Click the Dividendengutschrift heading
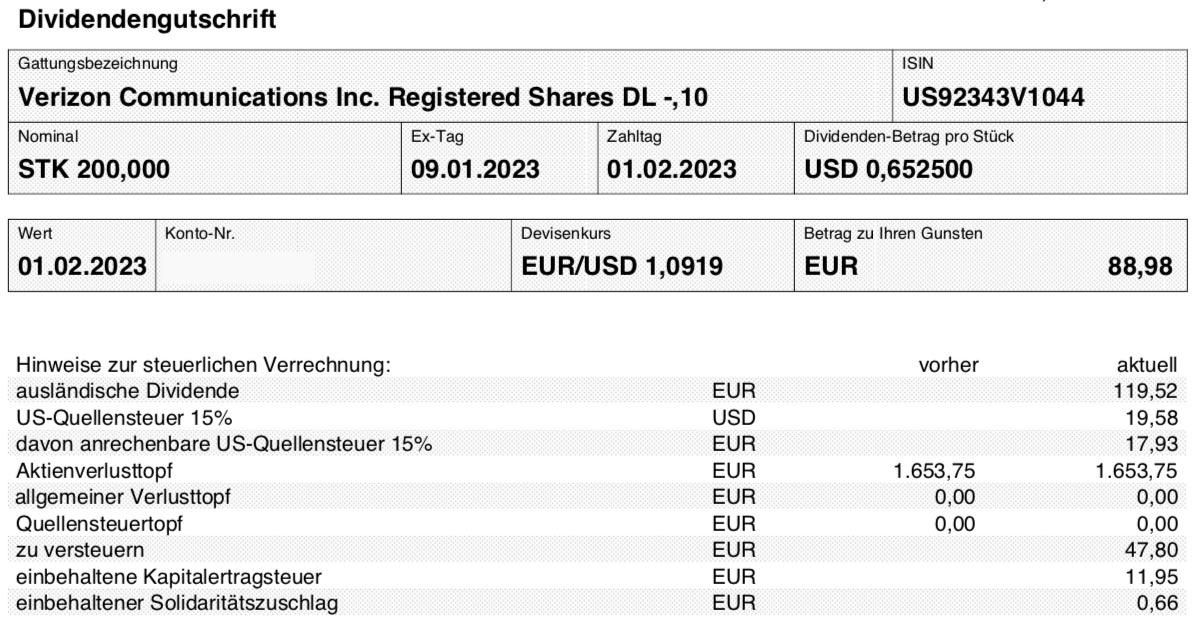Viewport: 1194px width, 620px height. pyautogui.click(x=147, y=19)
